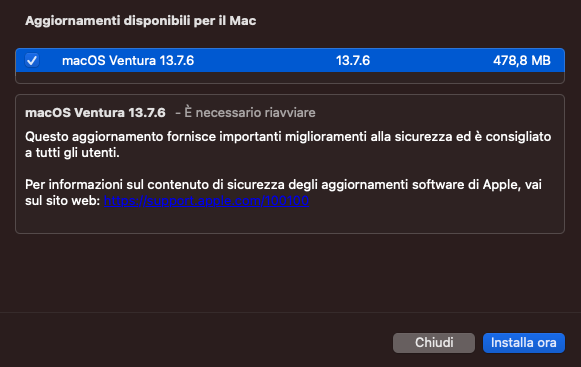Click the Chiudi button
Viewport: 581px width, 367px height.
coord(434,343)
